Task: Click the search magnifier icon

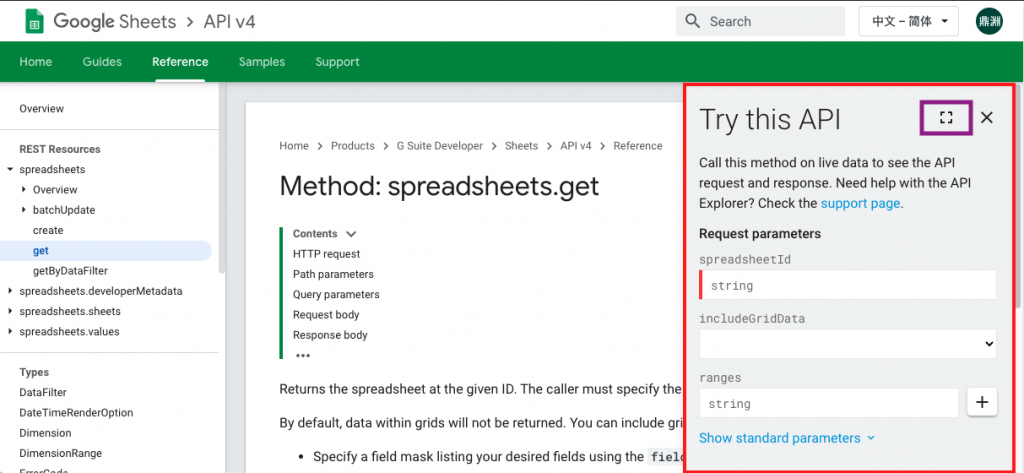Action: tap(693, 22)
